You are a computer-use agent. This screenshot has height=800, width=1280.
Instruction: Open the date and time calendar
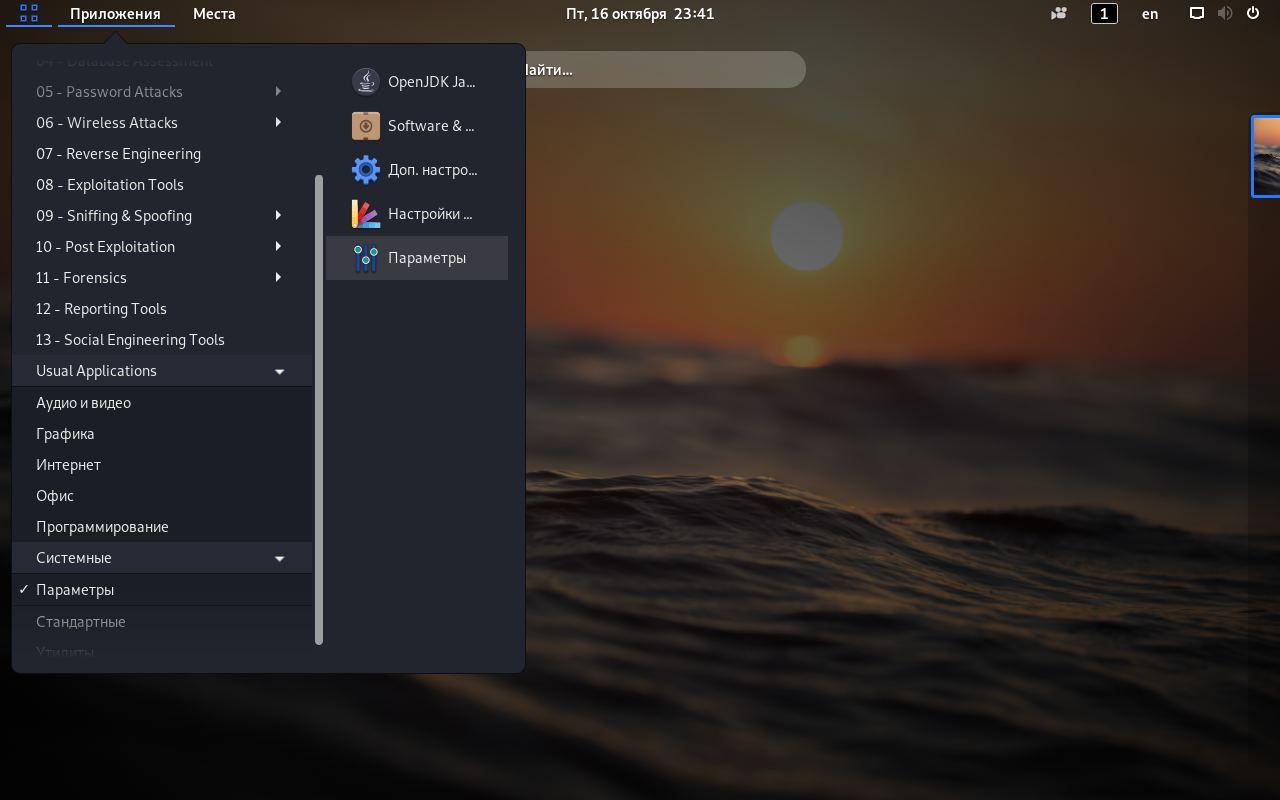[x=640, y=14]
